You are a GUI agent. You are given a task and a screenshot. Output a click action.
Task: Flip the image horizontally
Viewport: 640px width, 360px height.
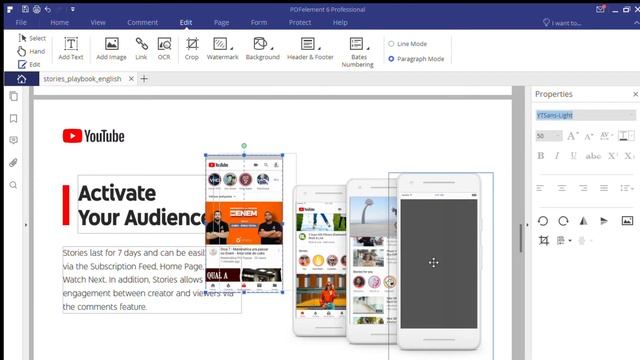tap(584, 221)
